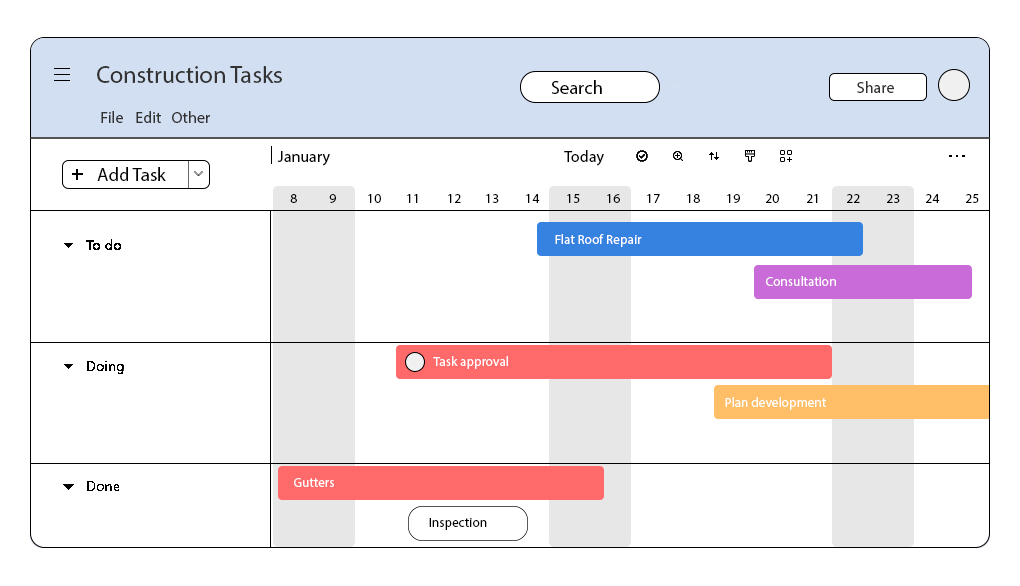This screenshot has width=1020, height=586.
Task: Click the sort arrows icon
Action: [x=714, y=156]
